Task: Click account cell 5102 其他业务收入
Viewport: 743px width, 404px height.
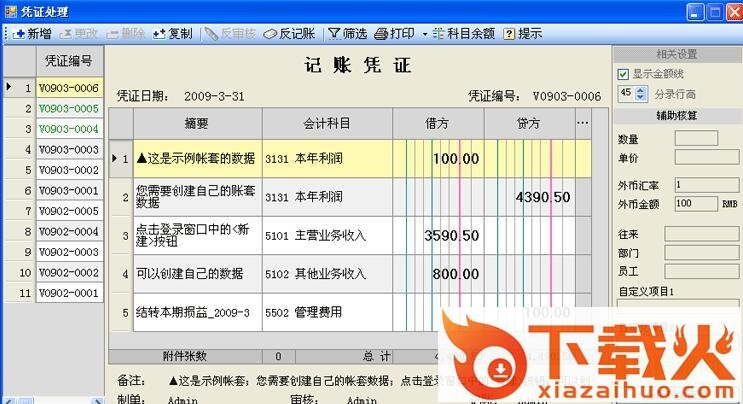Action: coord(327,274)
